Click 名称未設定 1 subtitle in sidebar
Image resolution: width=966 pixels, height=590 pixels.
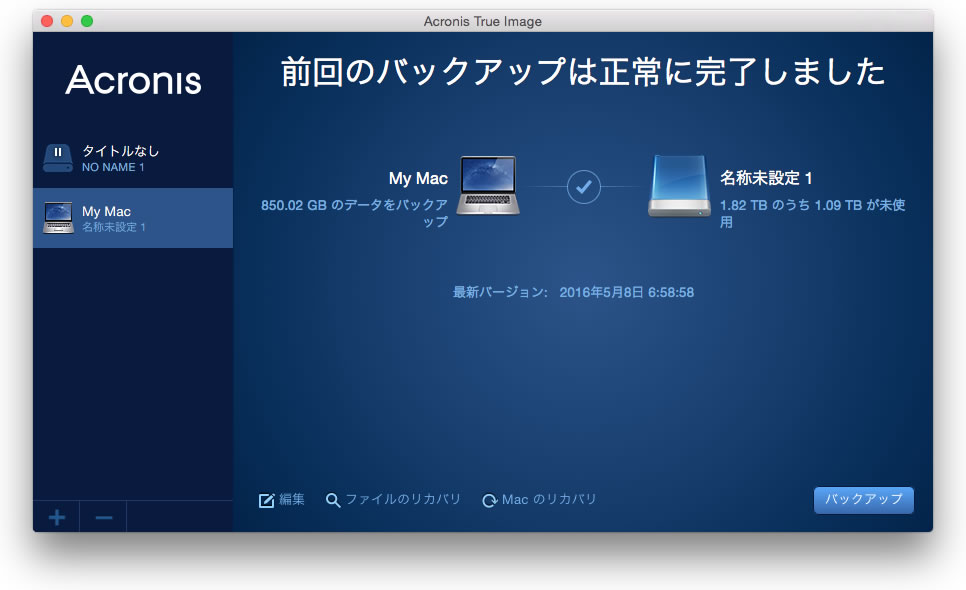(113, 227)
